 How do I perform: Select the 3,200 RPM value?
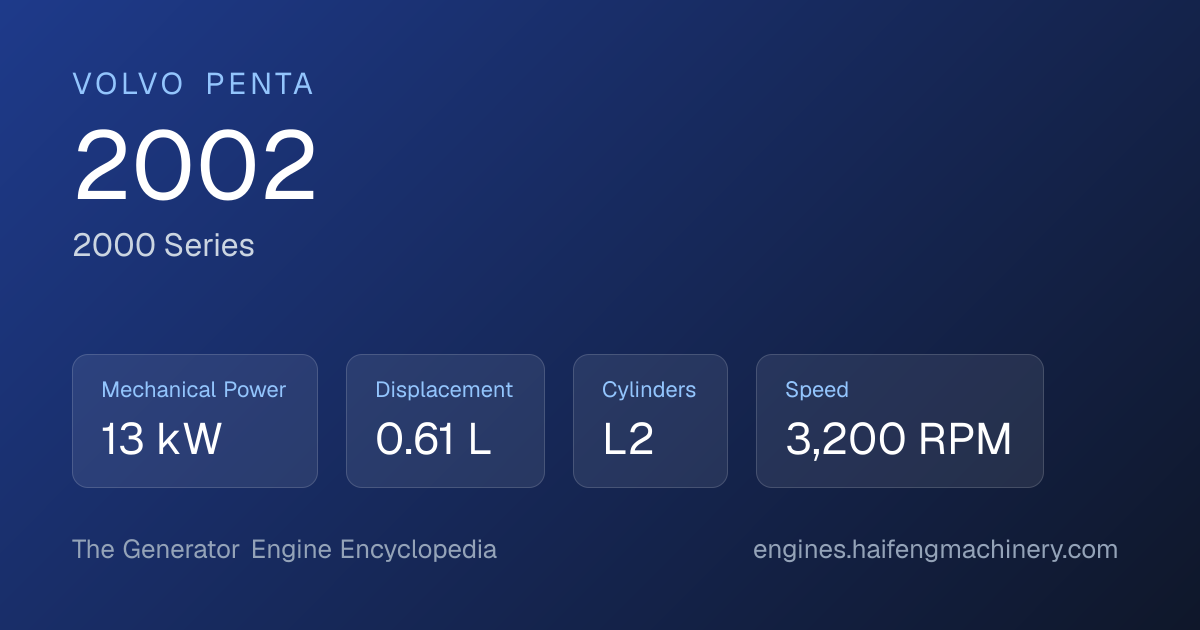898,440
